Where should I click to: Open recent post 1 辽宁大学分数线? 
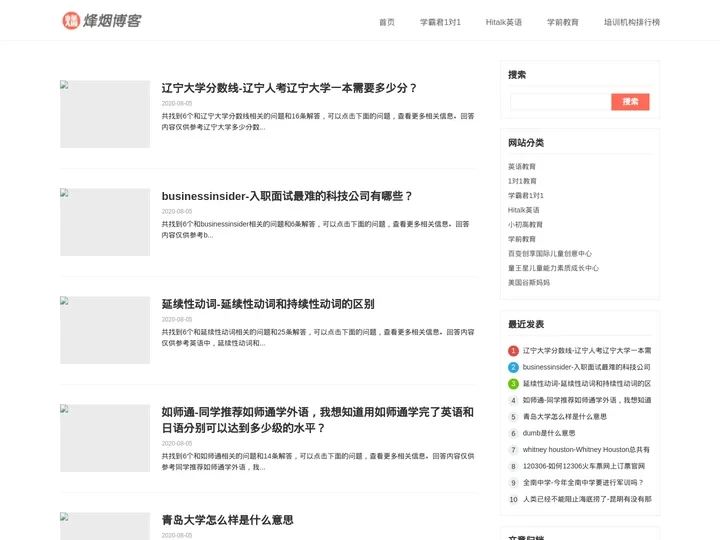click(x=587, y=351)
